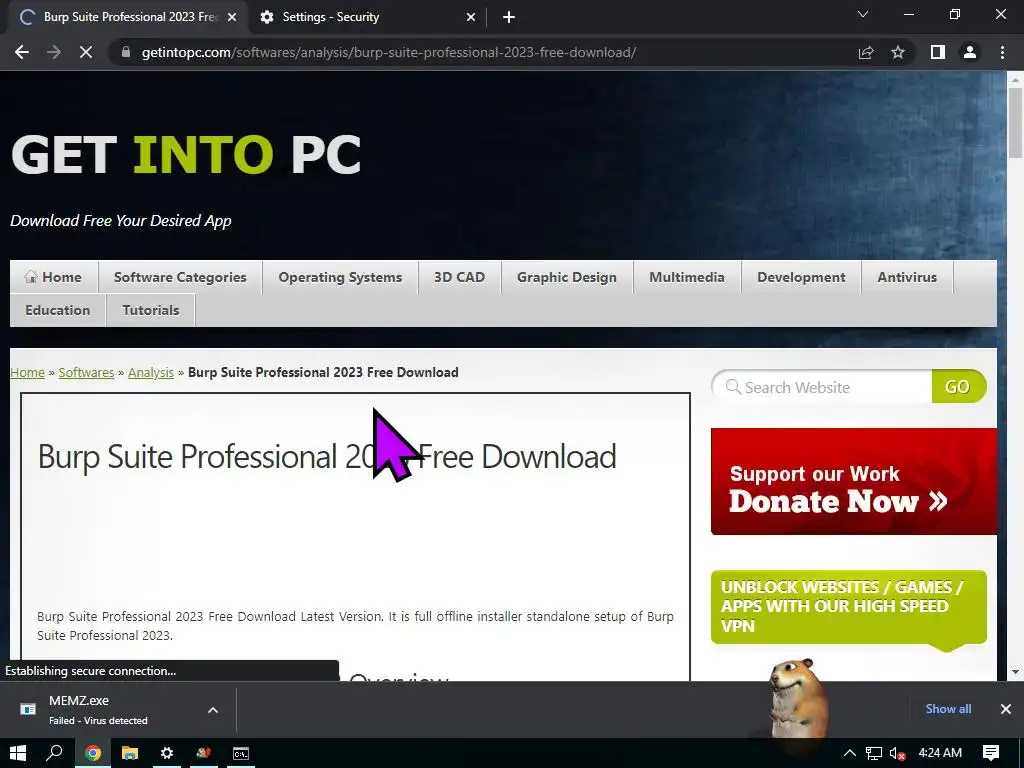Open the Education category

click(57, 310)
